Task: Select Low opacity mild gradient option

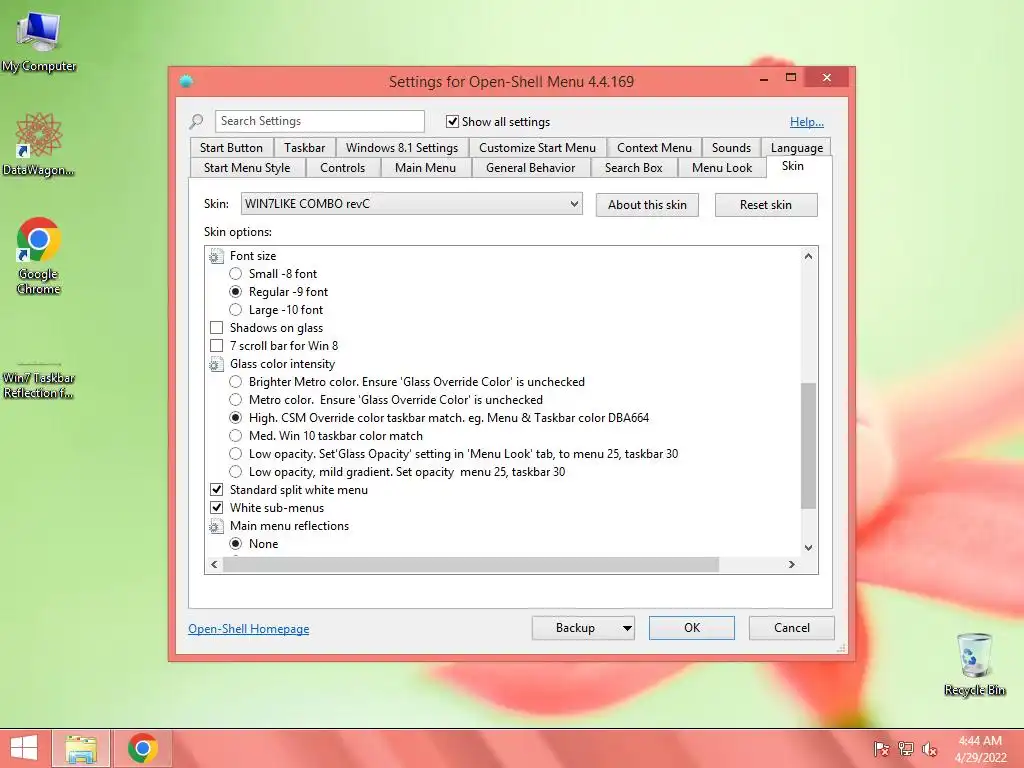Action: click(x=236, y=472)
